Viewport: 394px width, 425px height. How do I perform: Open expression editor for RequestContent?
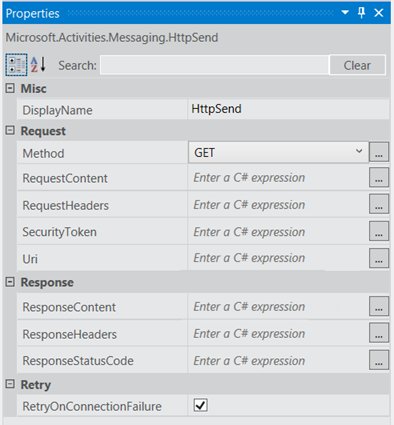pyautogui.click(x=379, y=177)
